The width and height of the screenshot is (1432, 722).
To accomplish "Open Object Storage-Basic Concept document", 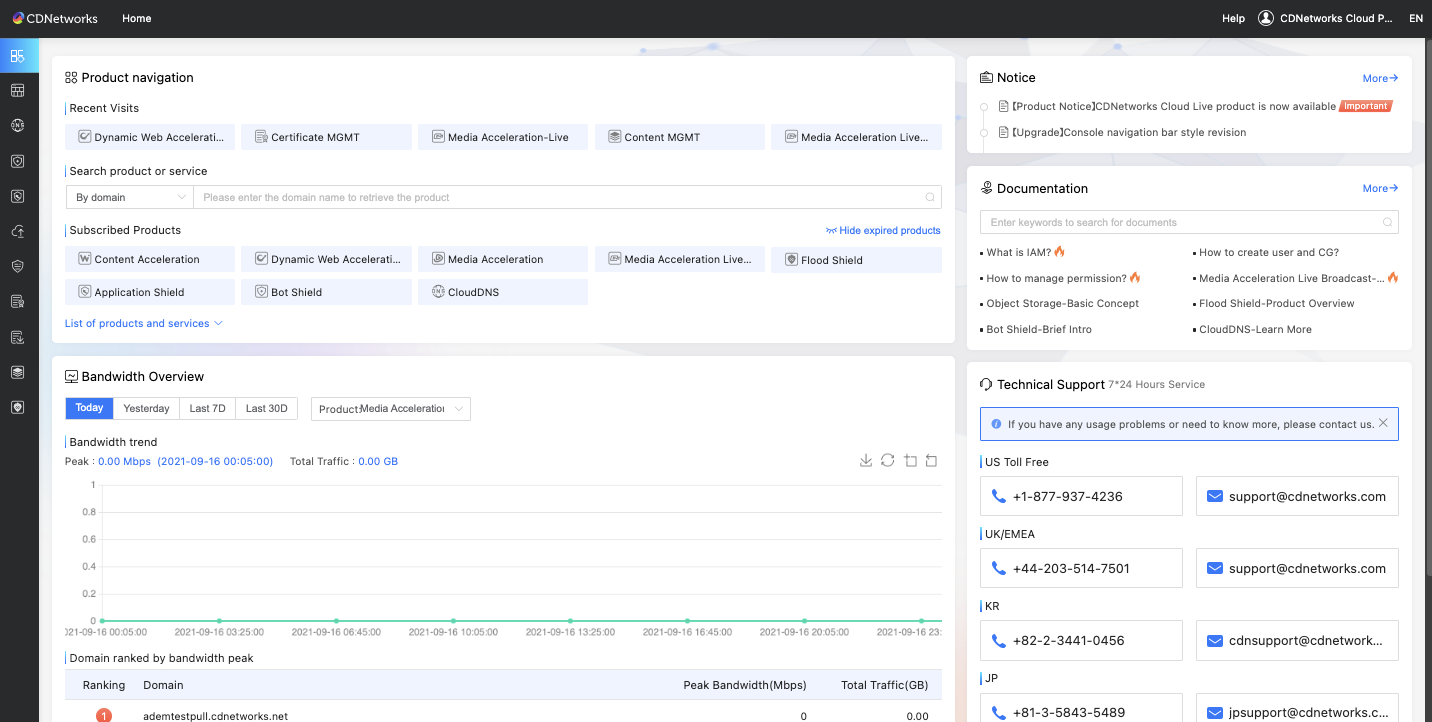I will point(1062,303).
